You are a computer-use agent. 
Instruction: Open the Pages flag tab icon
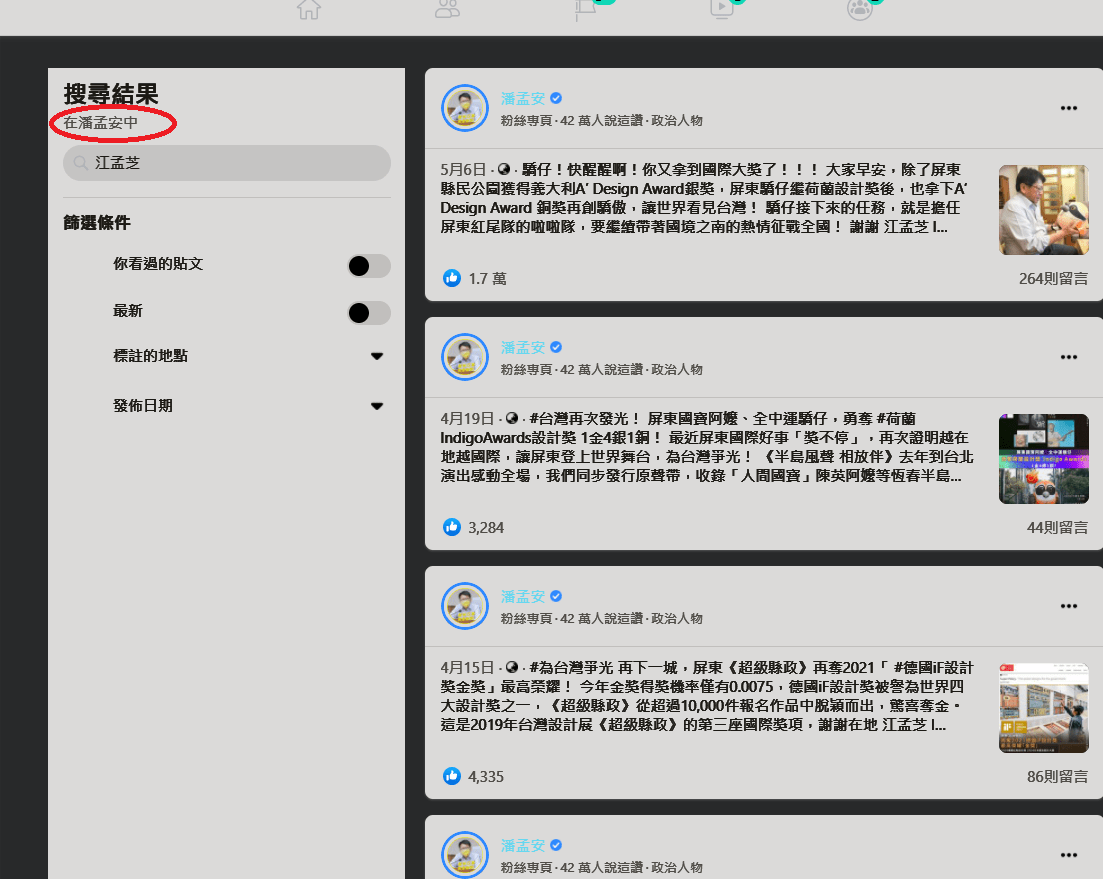pos(585,9)
